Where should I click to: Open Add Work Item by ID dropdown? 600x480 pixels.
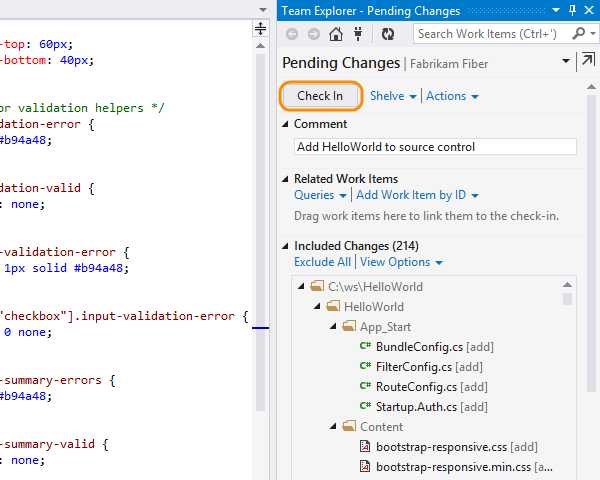[x=417, y=195]
